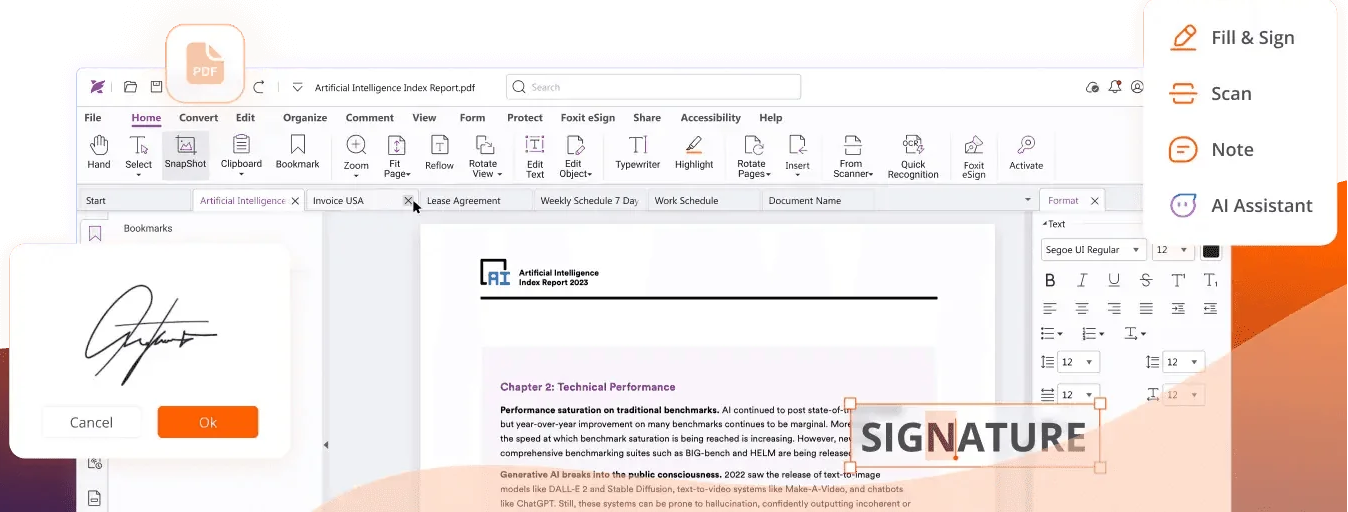Align text right in Format panel
1348x512 pixels.
pyautogui.click(x=1114, y=308)
